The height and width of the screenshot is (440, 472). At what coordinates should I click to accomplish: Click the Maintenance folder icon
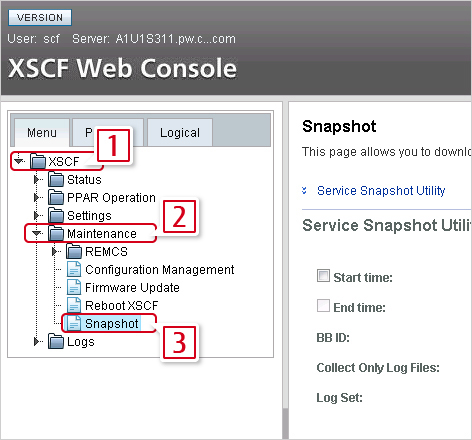click(56, 233)
